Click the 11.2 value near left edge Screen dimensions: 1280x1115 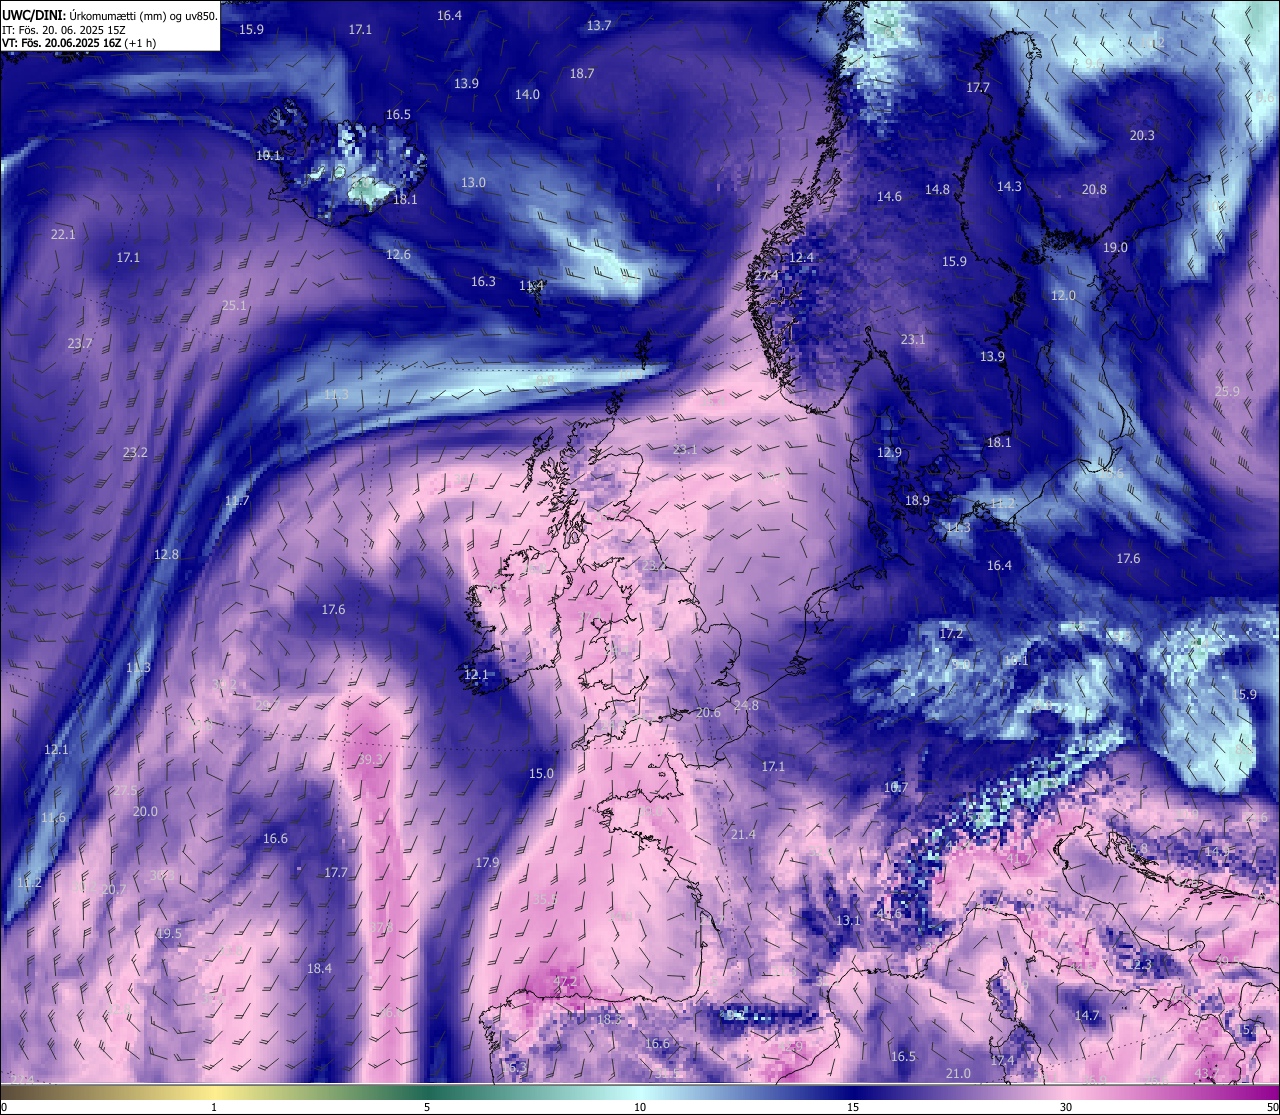point(29,883)
